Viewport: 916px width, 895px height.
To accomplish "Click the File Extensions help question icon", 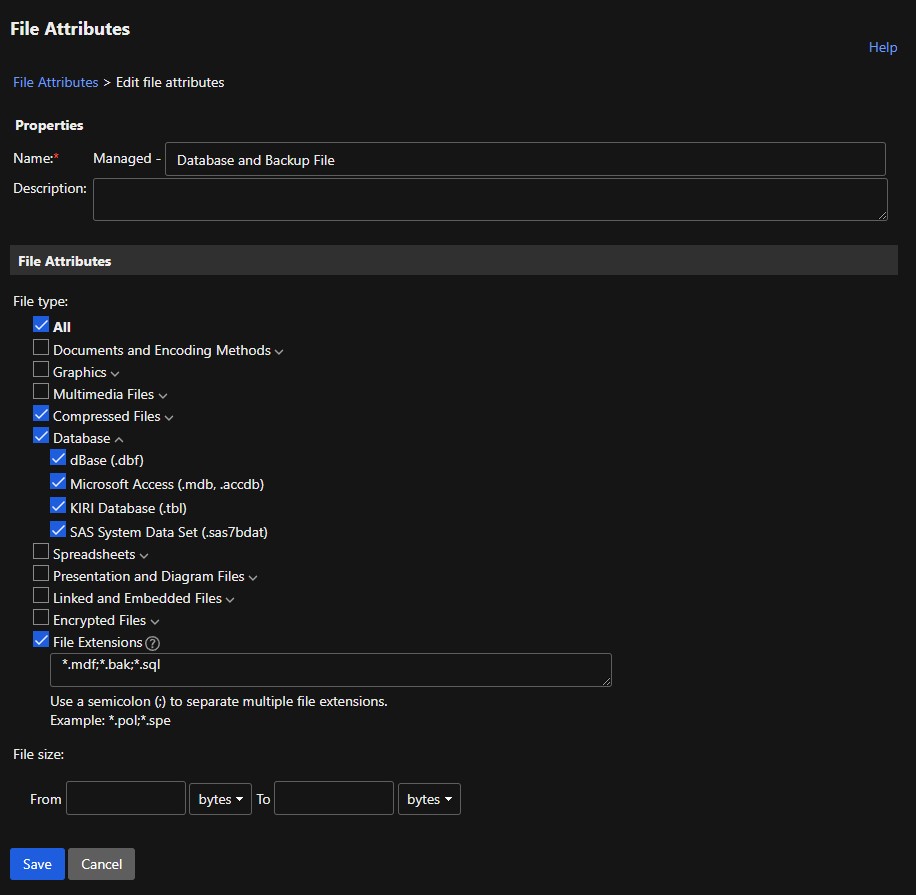I will click(x=152, y=643).
